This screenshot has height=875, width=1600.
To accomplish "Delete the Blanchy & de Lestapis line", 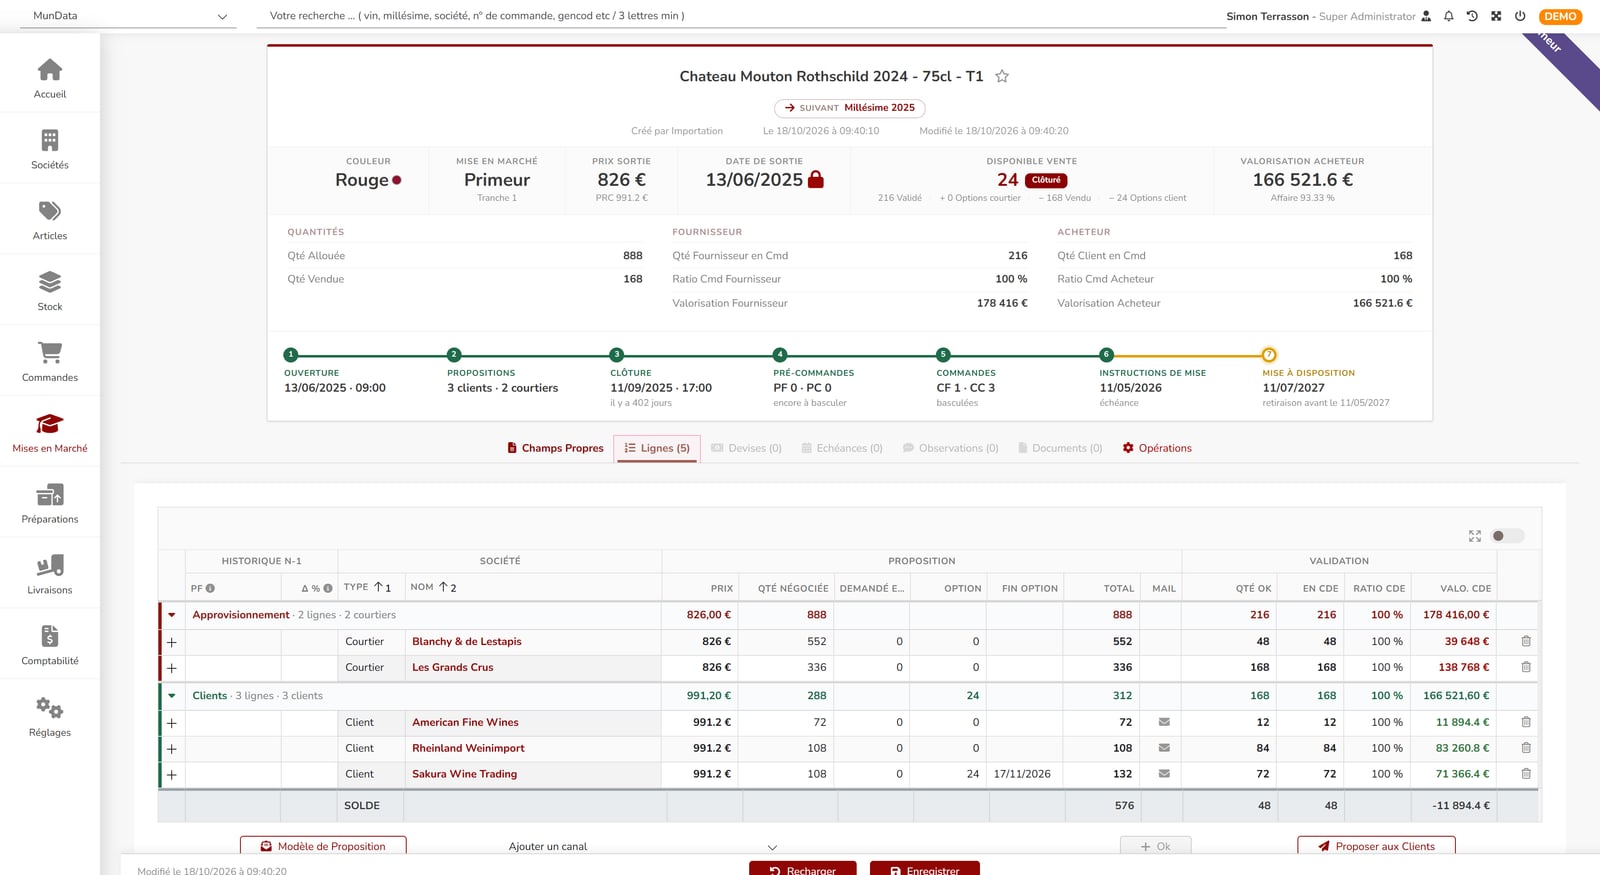I will [1526, 641].
